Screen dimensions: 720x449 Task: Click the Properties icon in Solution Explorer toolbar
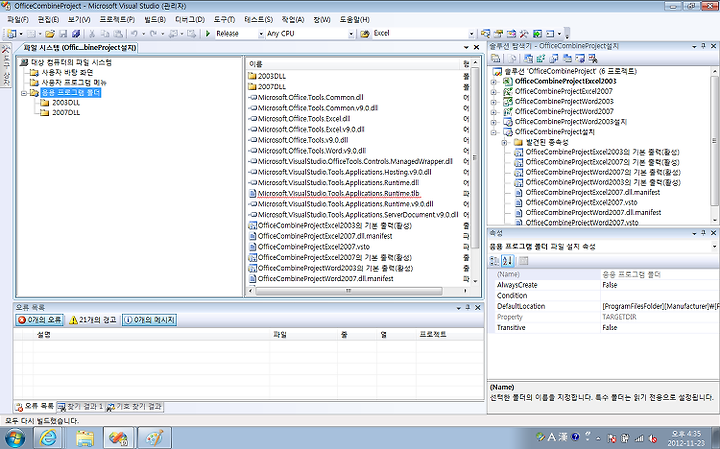point(495,58)
